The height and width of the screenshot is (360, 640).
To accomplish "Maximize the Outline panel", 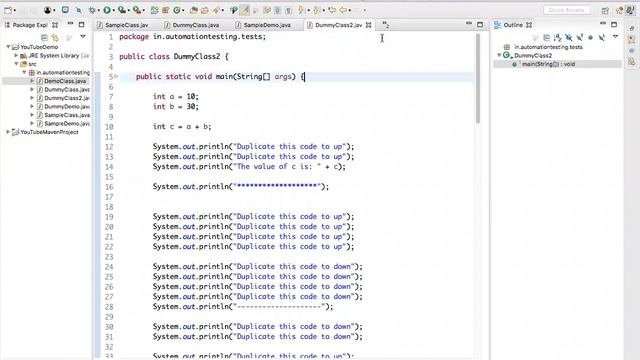I will (614, 24).
